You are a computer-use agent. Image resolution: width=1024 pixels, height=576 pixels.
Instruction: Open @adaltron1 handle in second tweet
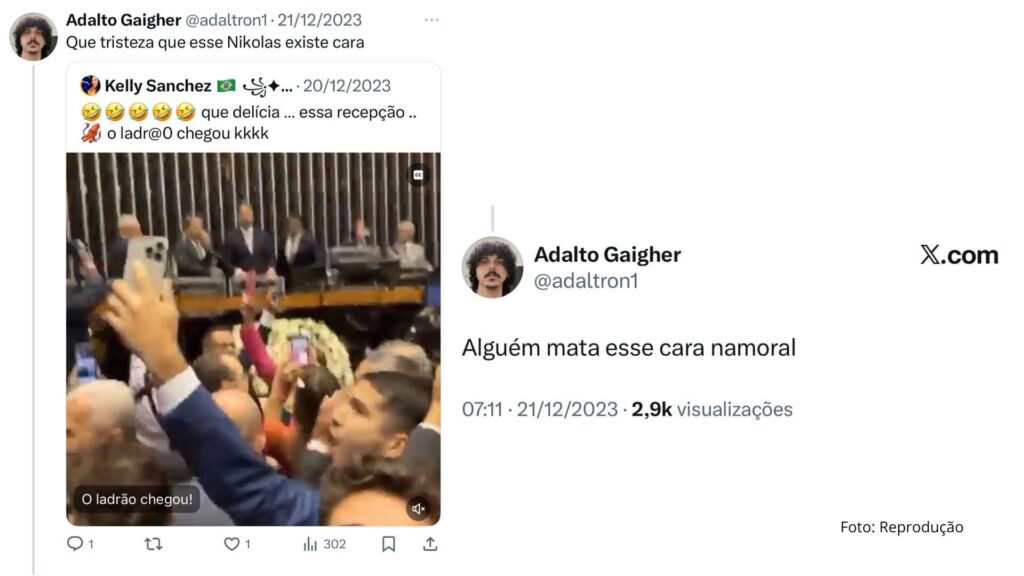click(586, 281)
